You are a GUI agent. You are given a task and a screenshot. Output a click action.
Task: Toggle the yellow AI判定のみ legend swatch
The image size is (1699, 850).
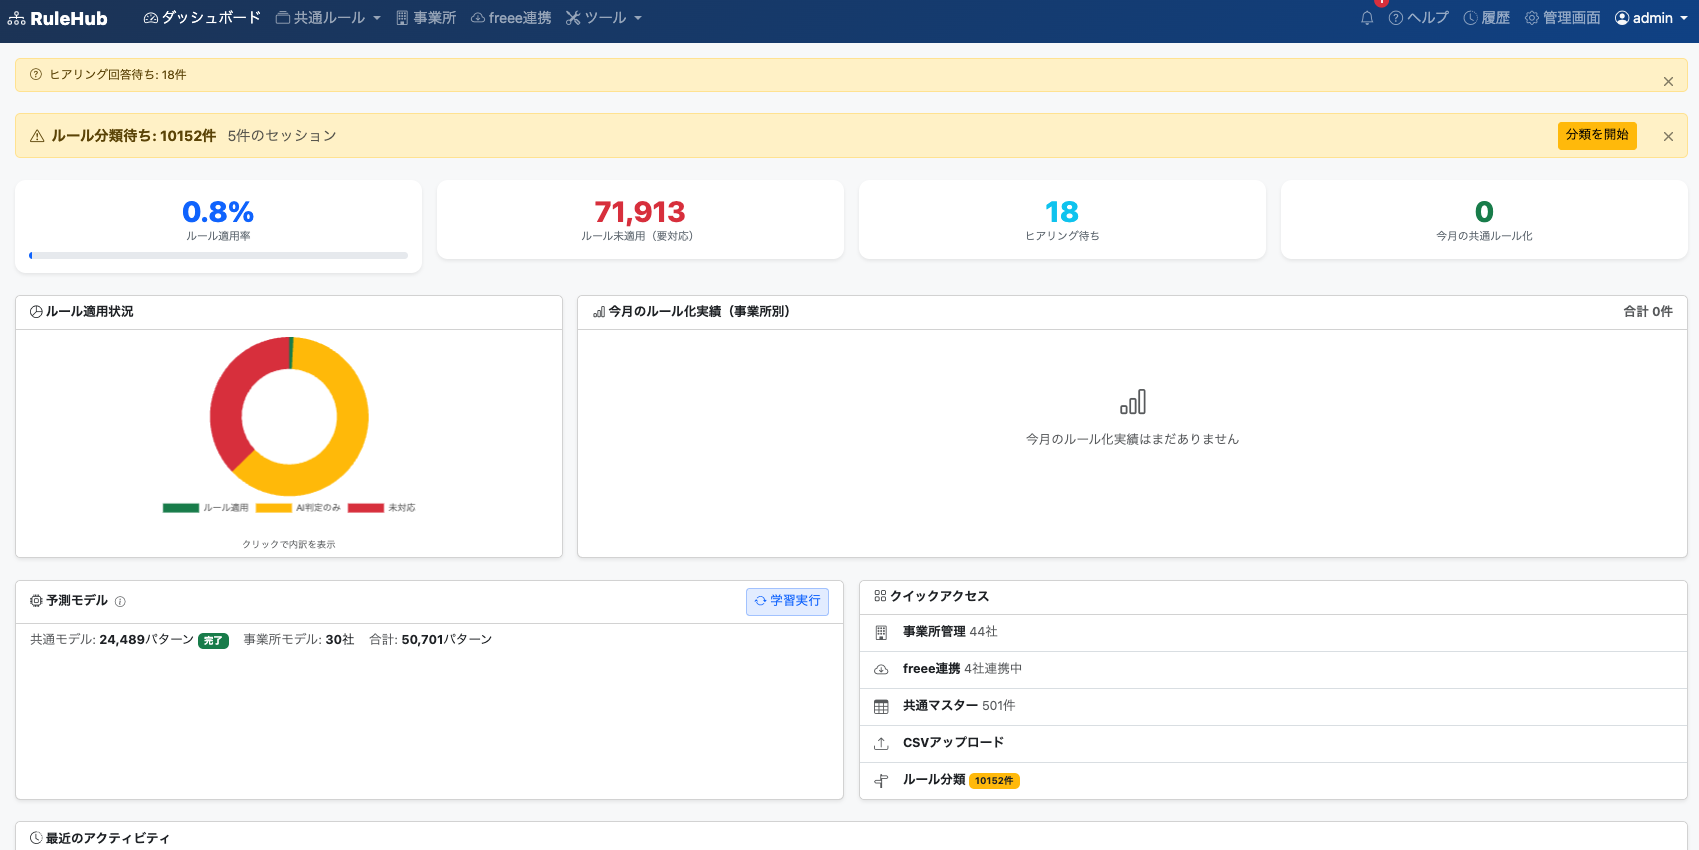[273, 508]
